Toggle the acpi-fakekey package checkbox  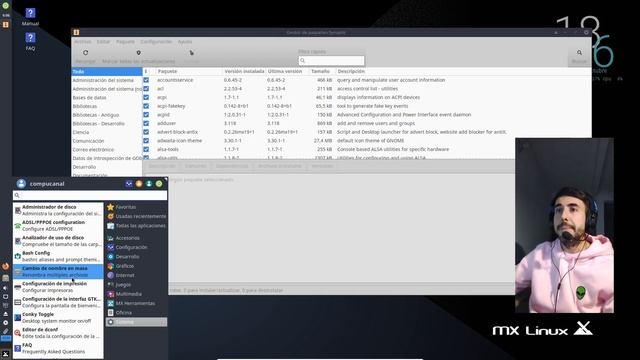click(x=146, y=106)
